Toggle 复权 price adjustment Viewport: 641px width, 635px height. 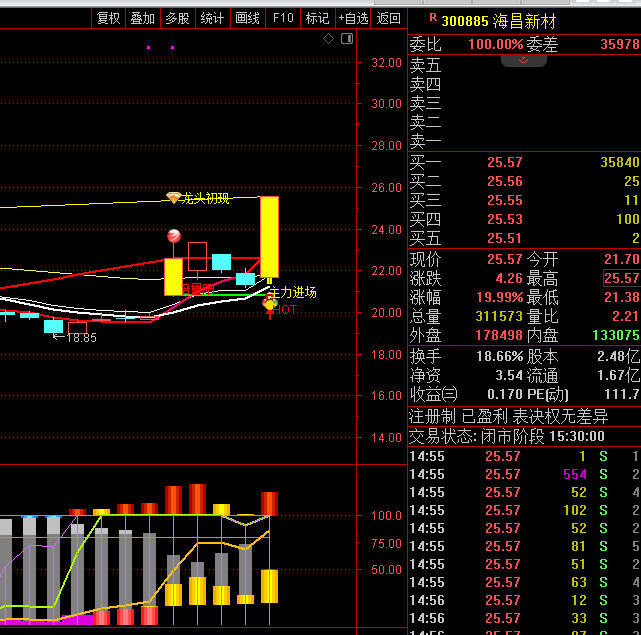(108, 18)
